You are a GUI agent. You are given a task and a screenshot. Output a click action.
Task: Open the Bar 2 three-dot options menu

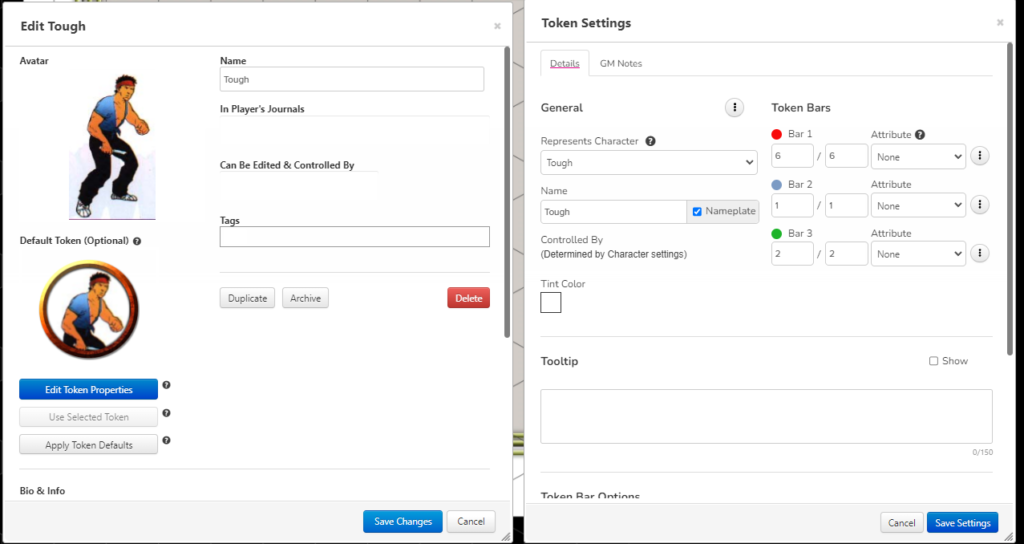click(980, 205)
